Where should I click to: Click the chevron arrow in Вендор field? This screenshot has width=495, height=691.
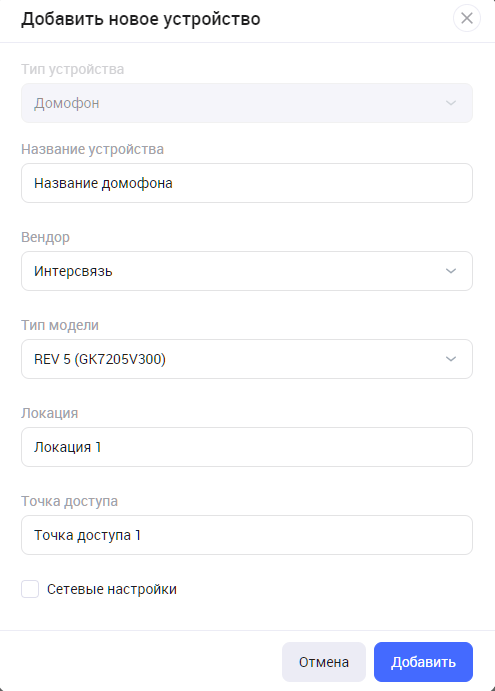click(450, 271)
